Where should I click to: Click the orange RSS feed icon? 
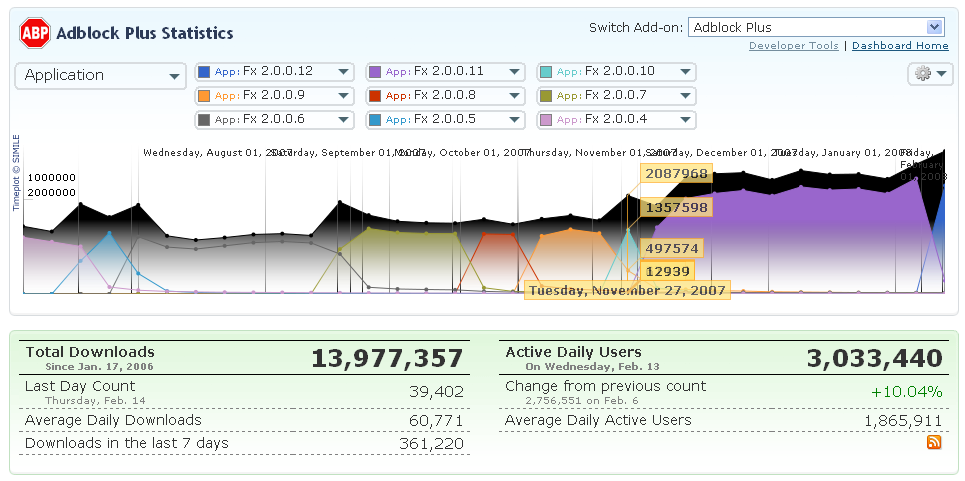pyautogui.click(x=934, y=442)
